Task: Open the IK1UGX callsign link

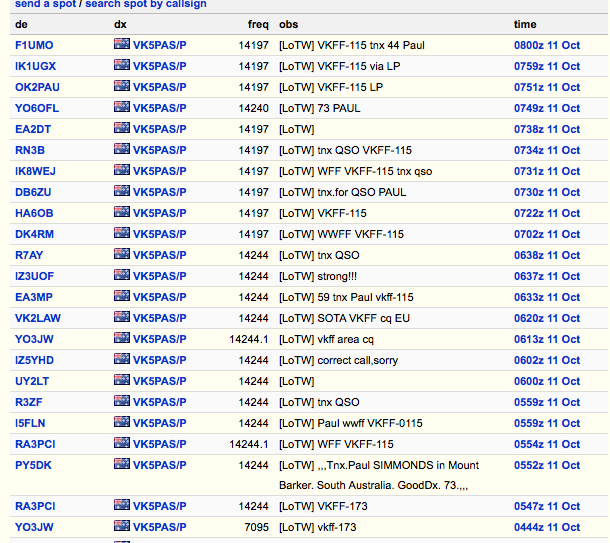Action: point(35,66)
